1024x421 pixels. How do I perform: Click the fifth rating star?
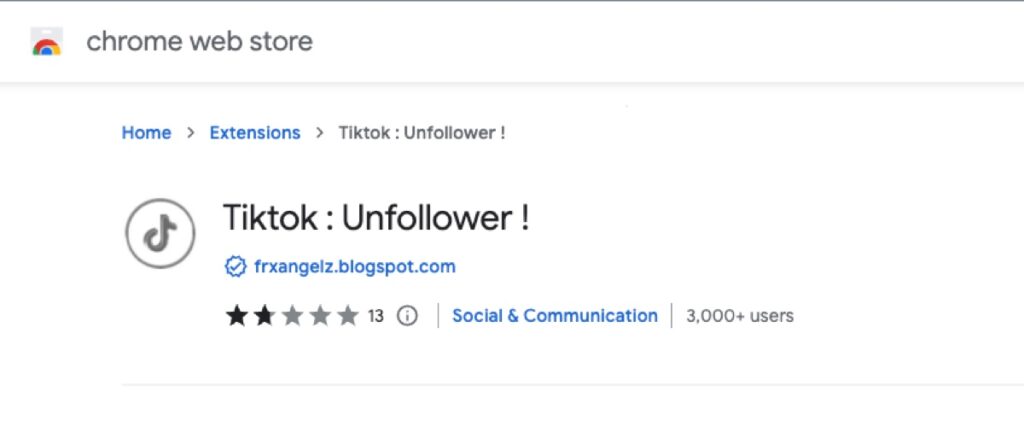pyautogui.click(x=348, y=316)
